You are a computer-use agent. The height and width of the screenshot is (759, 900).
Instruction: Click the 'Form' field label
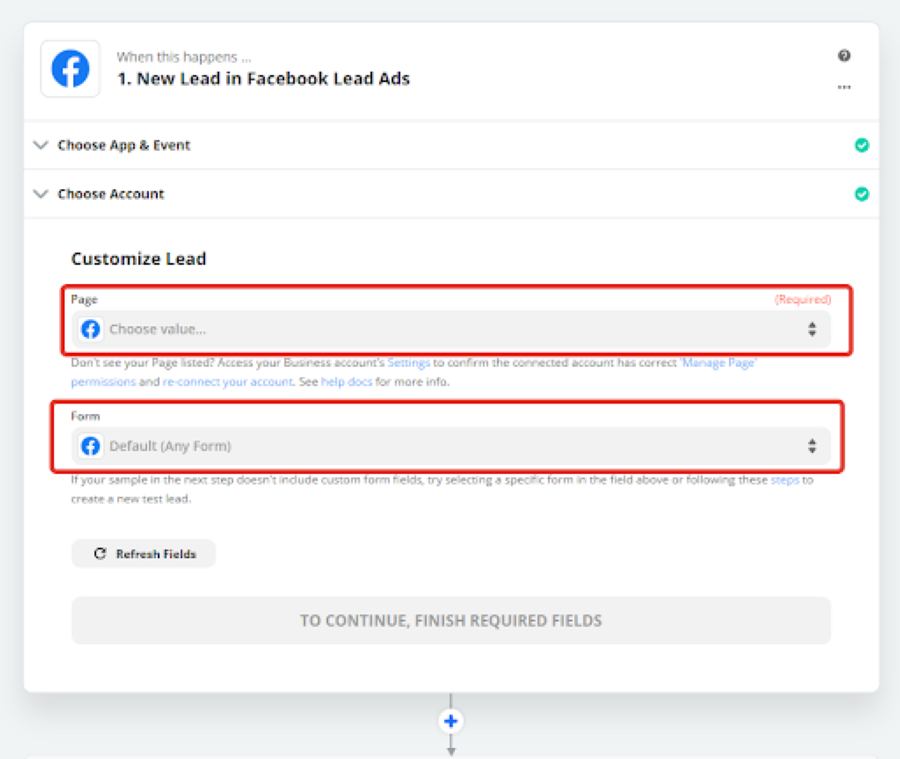point(86,416)
